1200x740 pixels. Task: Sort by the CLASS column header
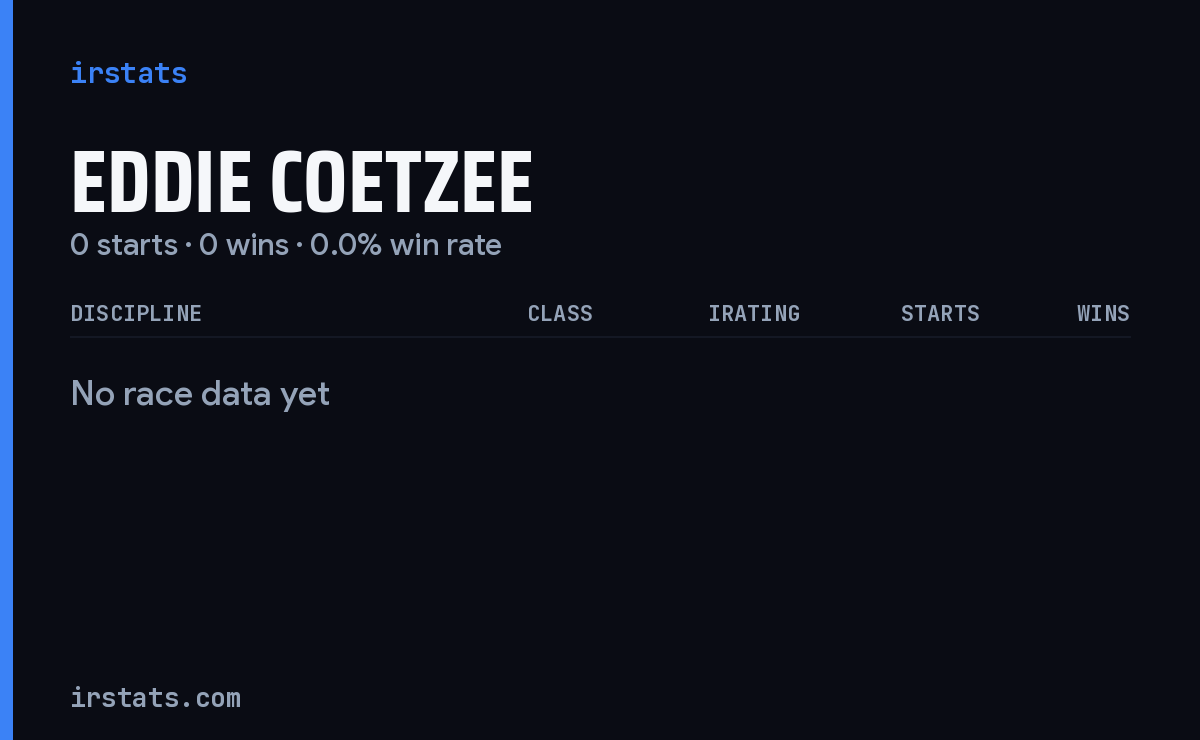(560, 313)
